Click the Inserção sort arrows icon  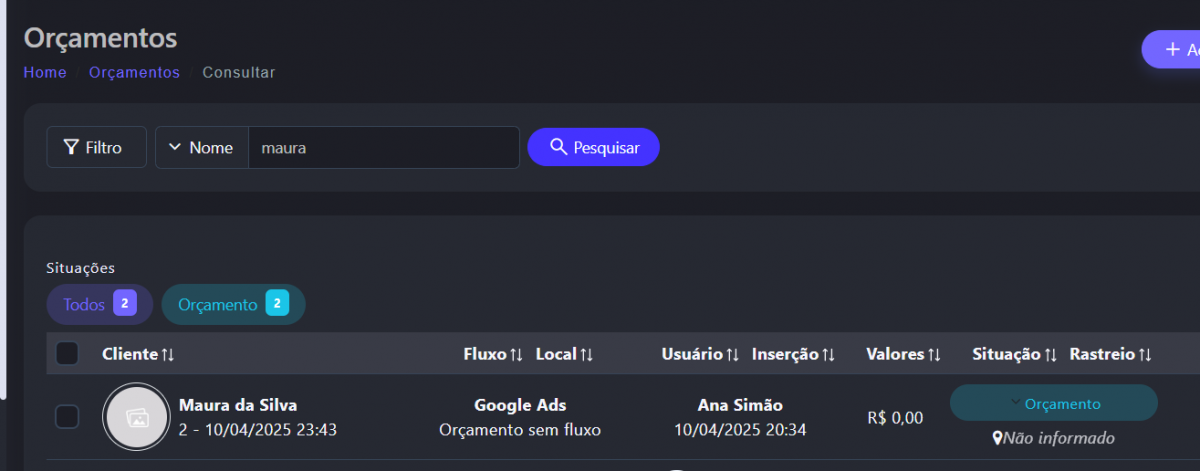[828, 355]
